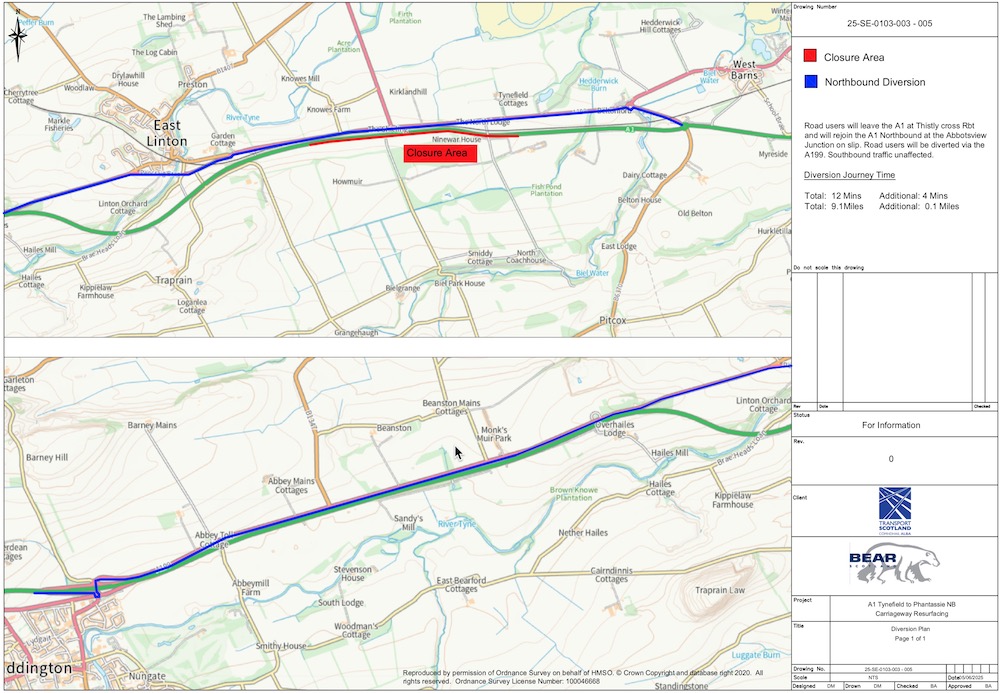
Task: Click the East Linton town label
Action: coord(167,133)
